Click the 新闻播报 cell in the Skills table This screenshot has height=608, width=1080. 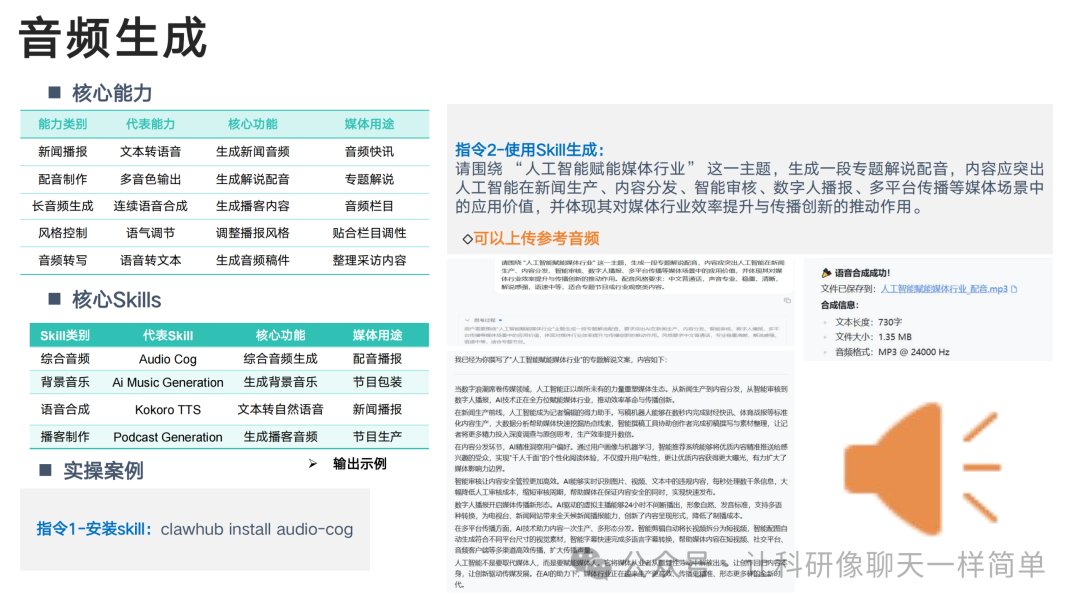(x=377, y=410)
